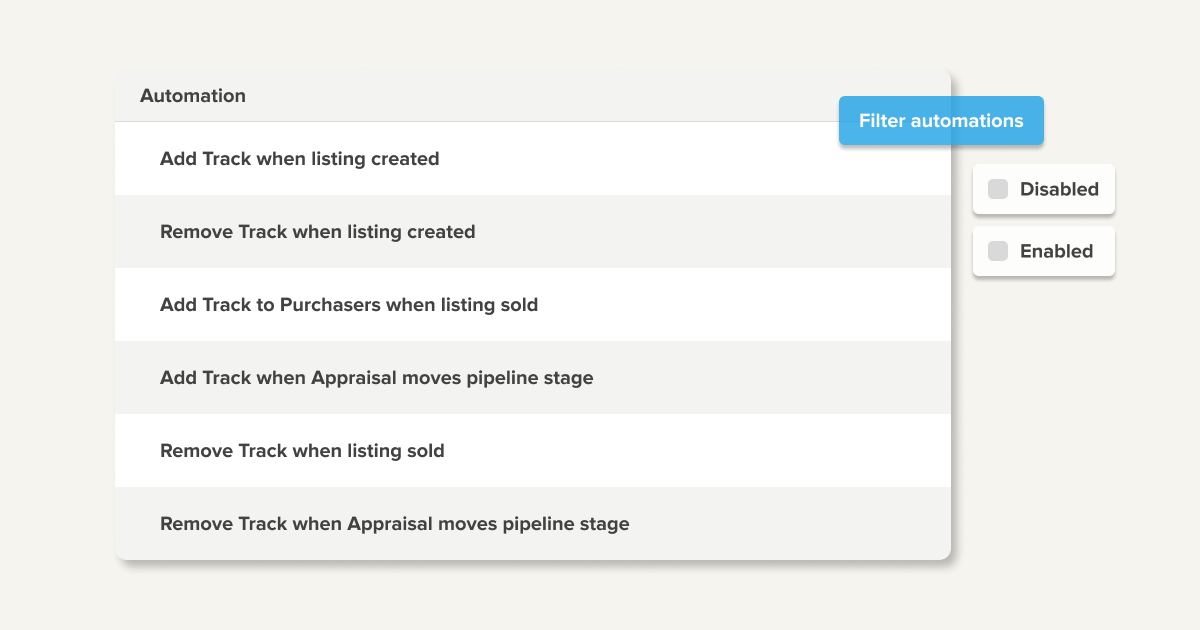Click the Automation column header
The width and height of the screenshot is (1200, 630).
tap(193, 96)
